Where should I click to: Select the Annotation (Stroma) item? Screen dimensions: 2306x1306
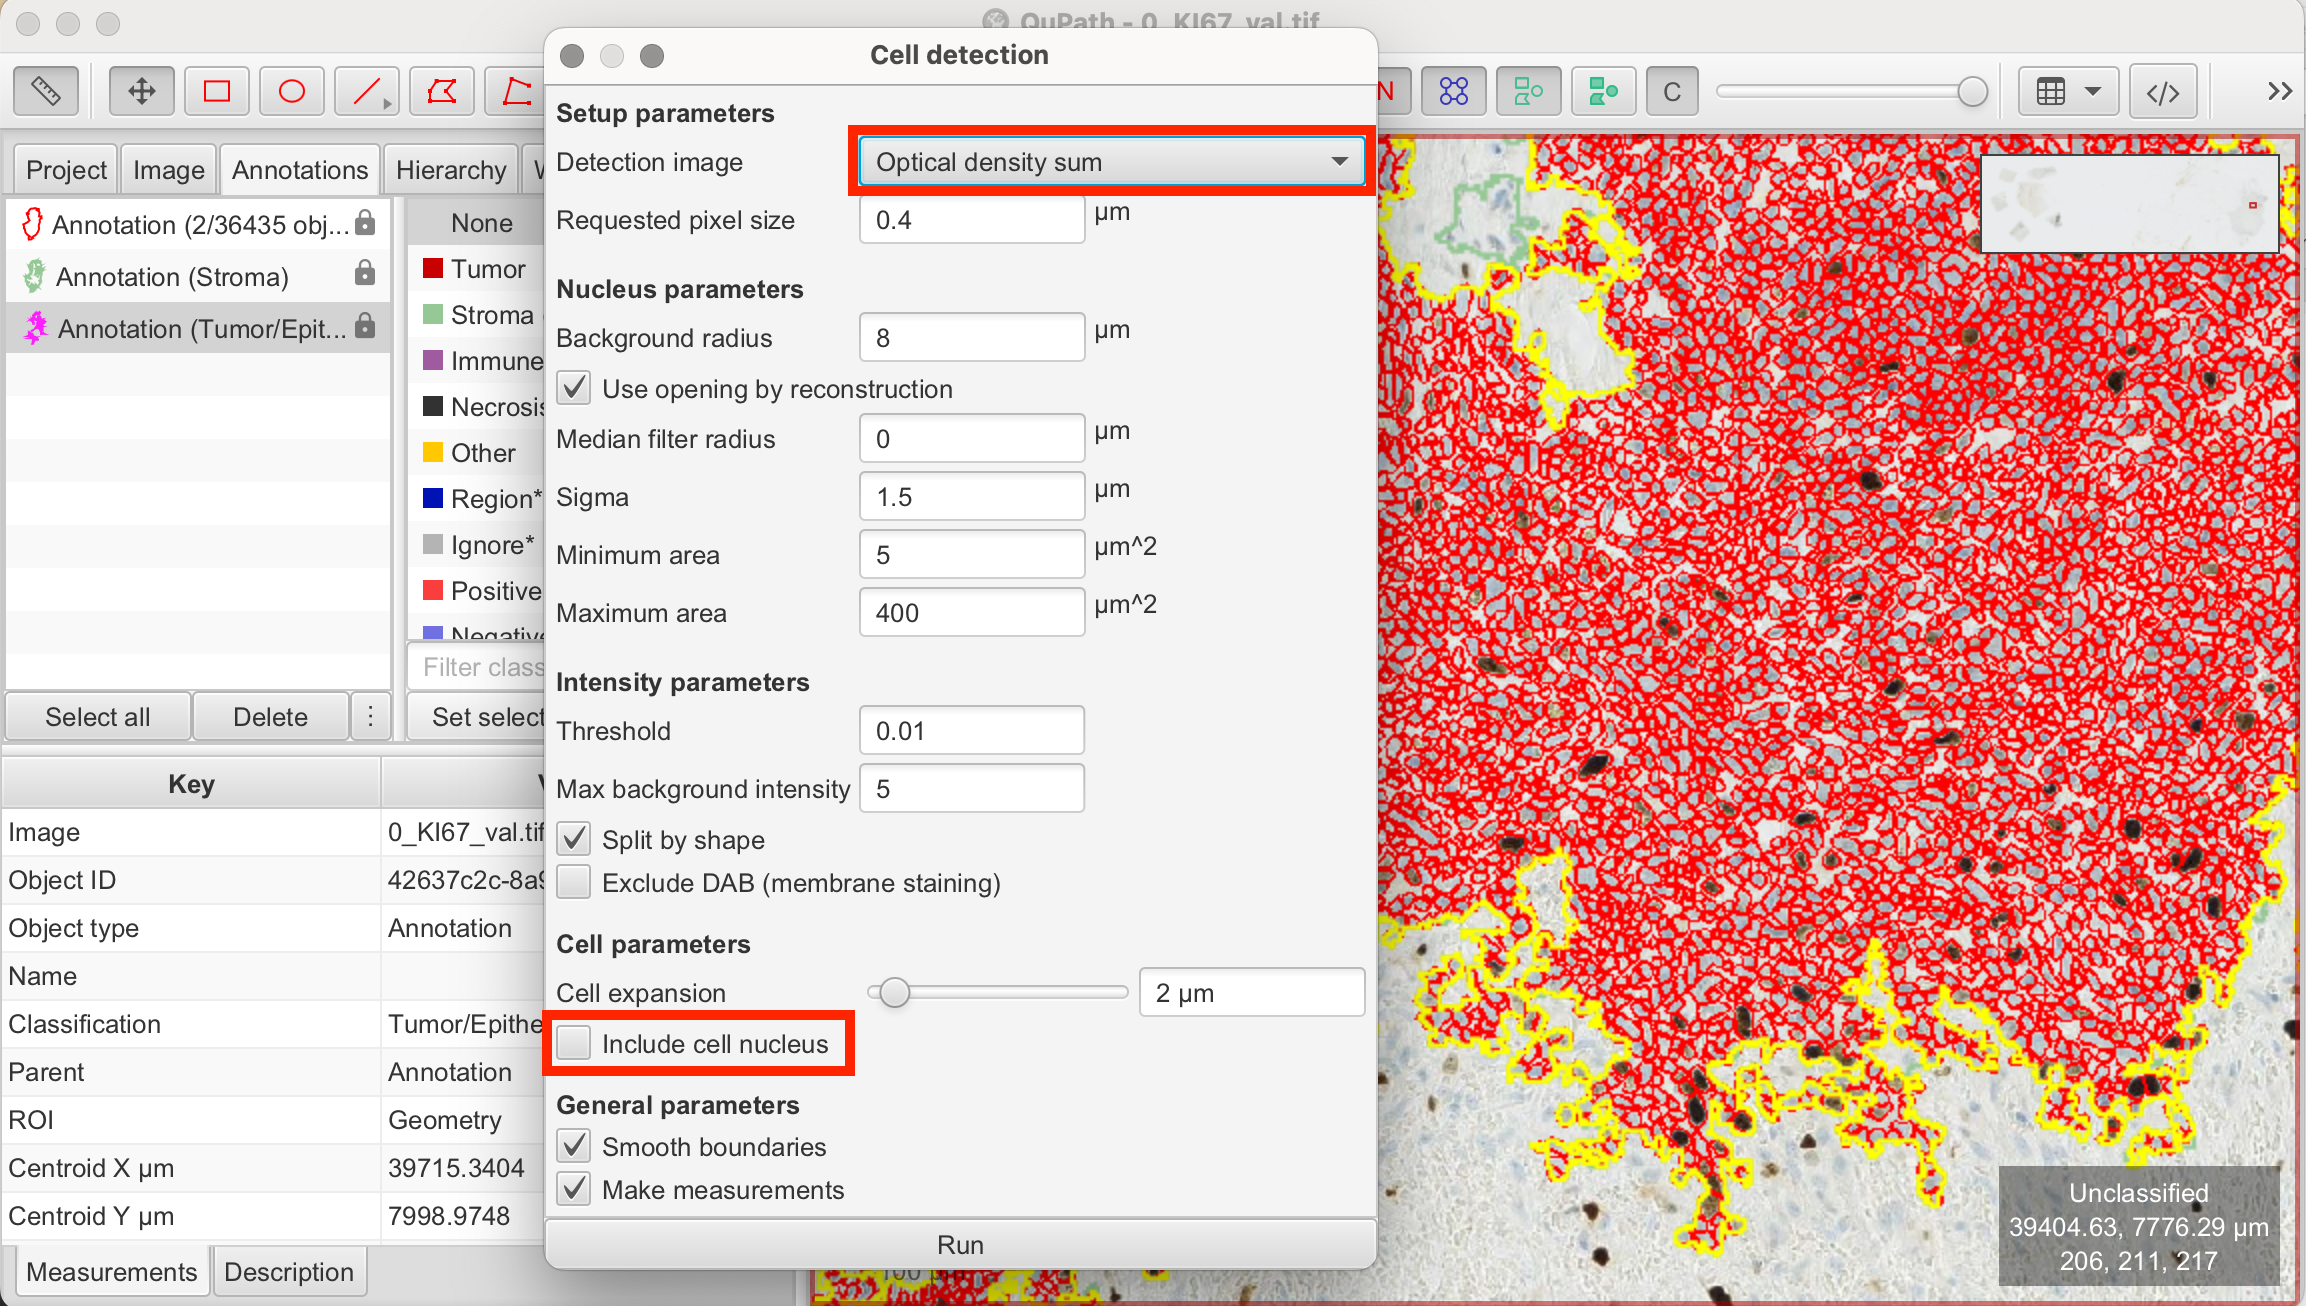[172, 276]
